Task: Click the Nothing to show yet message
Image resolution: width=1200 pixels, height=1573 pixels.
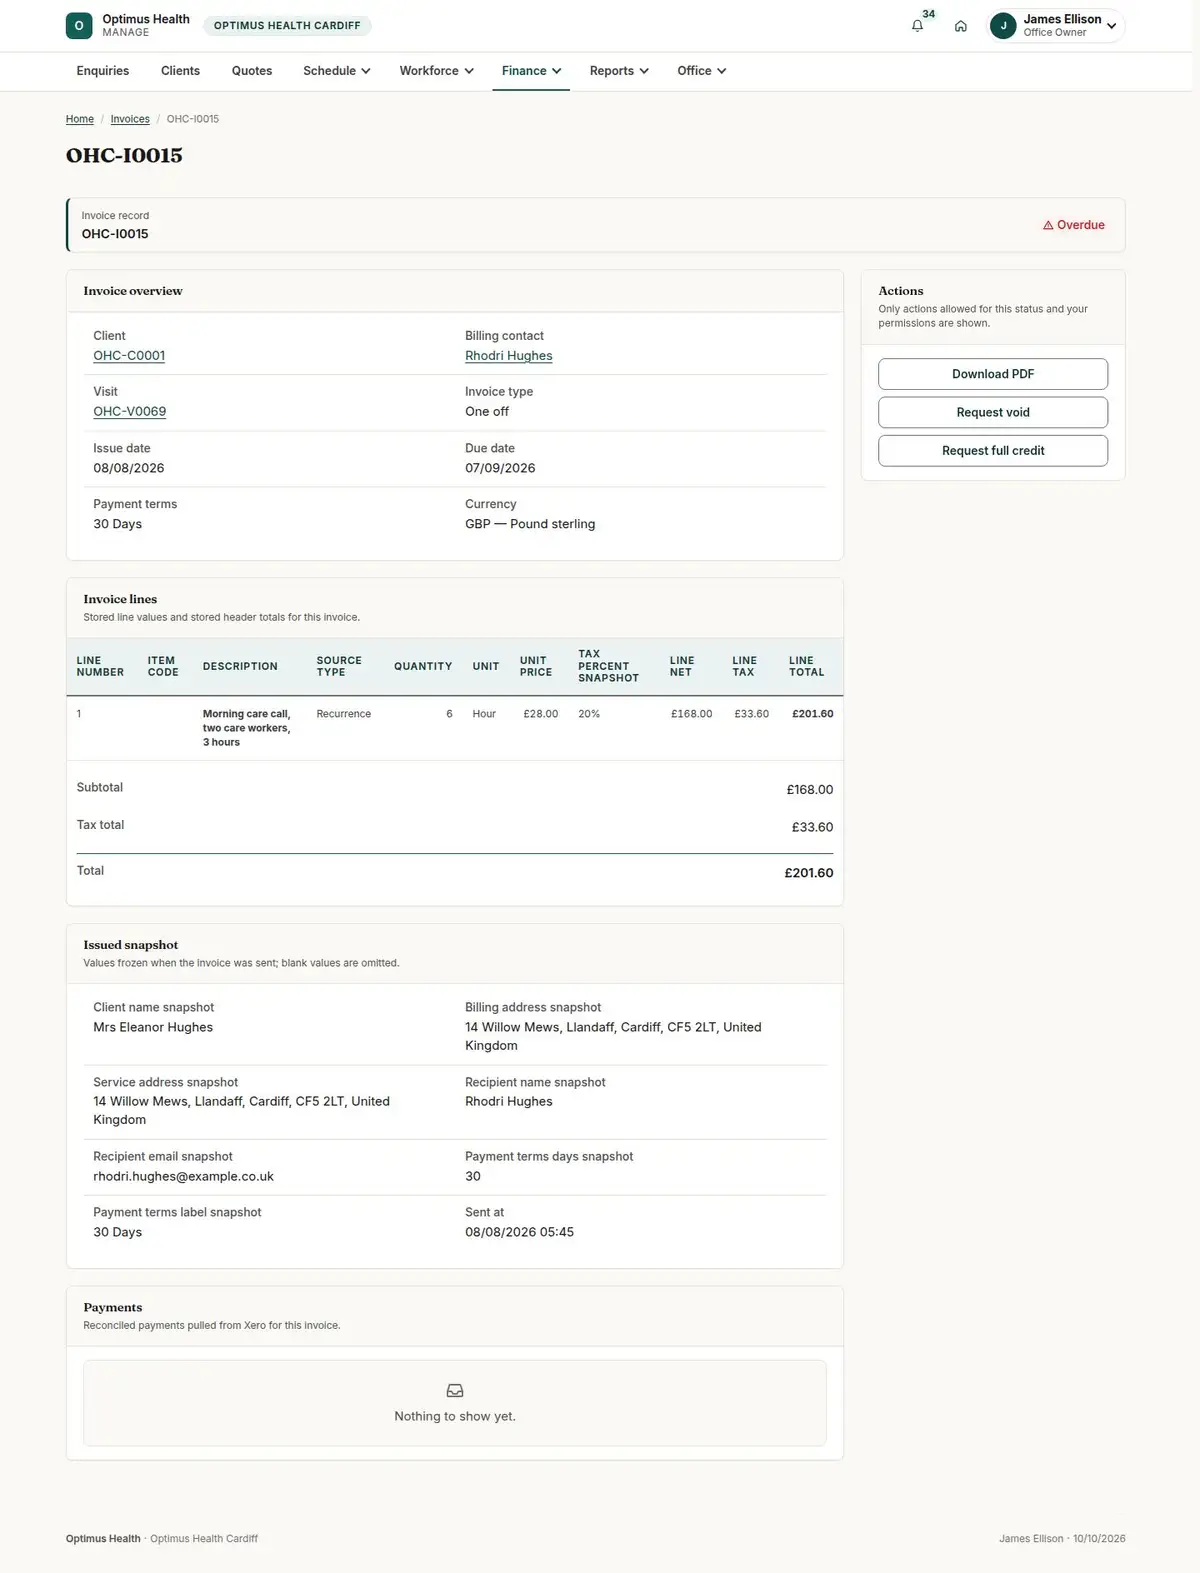Action: tap(455, 1417)
